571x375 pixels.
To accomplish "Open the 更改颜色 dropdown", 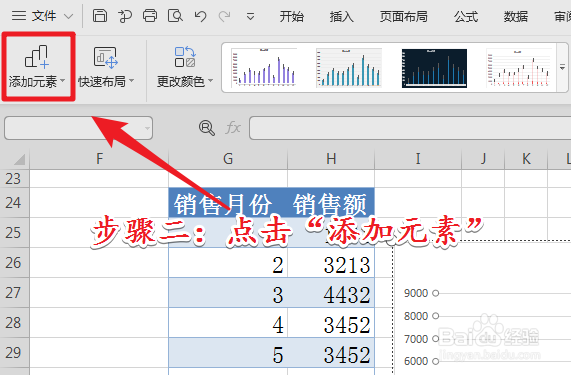I will pyautogui.click(x=185, y=67).
